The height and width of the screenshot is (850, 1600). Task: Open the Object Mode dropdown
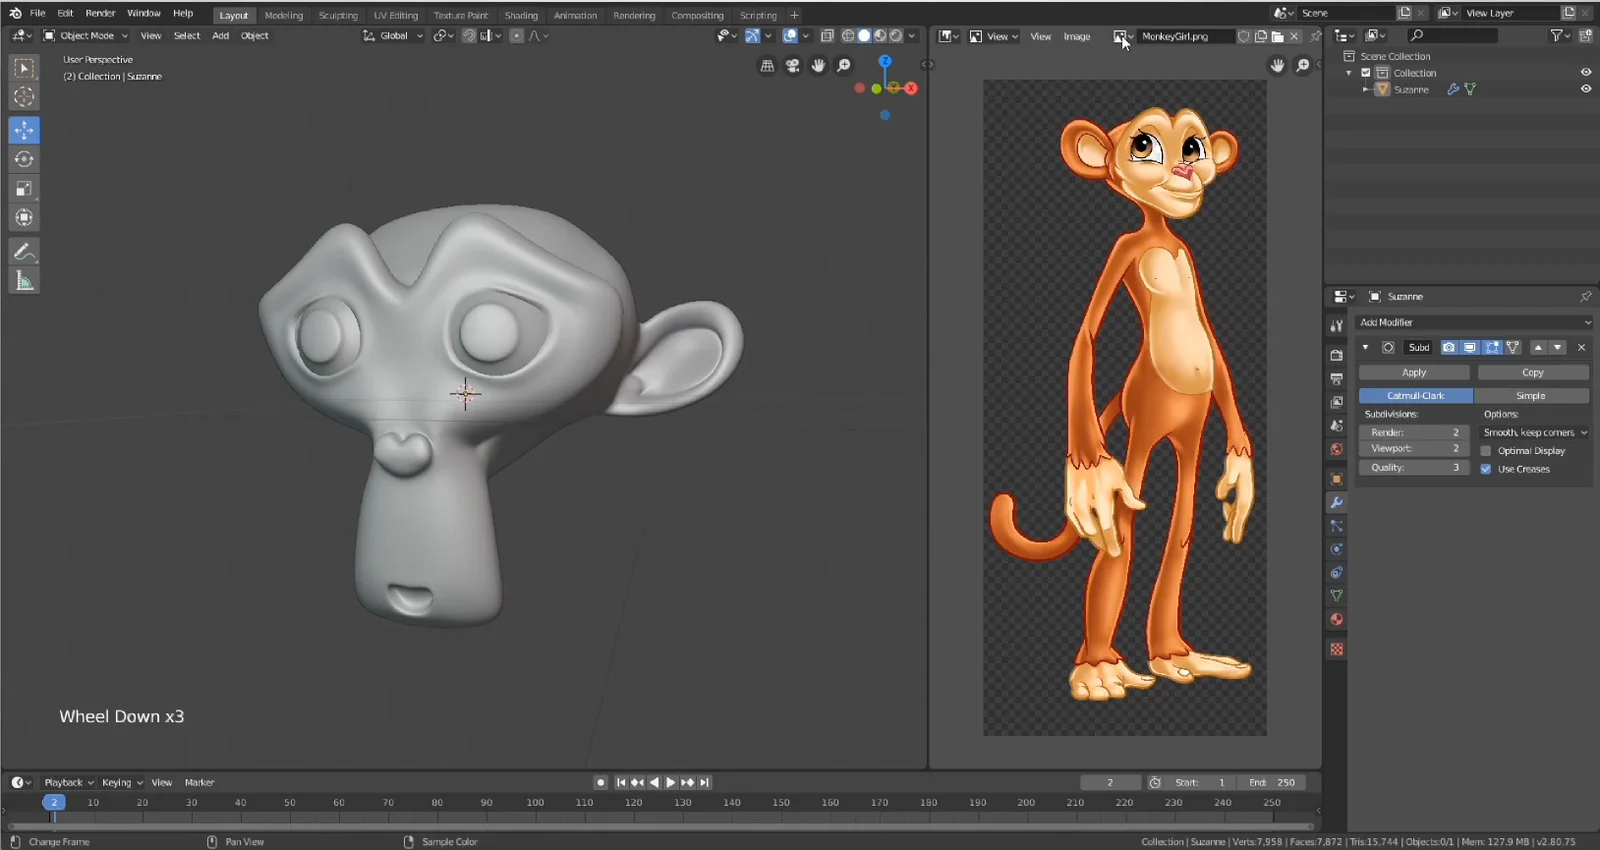tap(87, 36)
